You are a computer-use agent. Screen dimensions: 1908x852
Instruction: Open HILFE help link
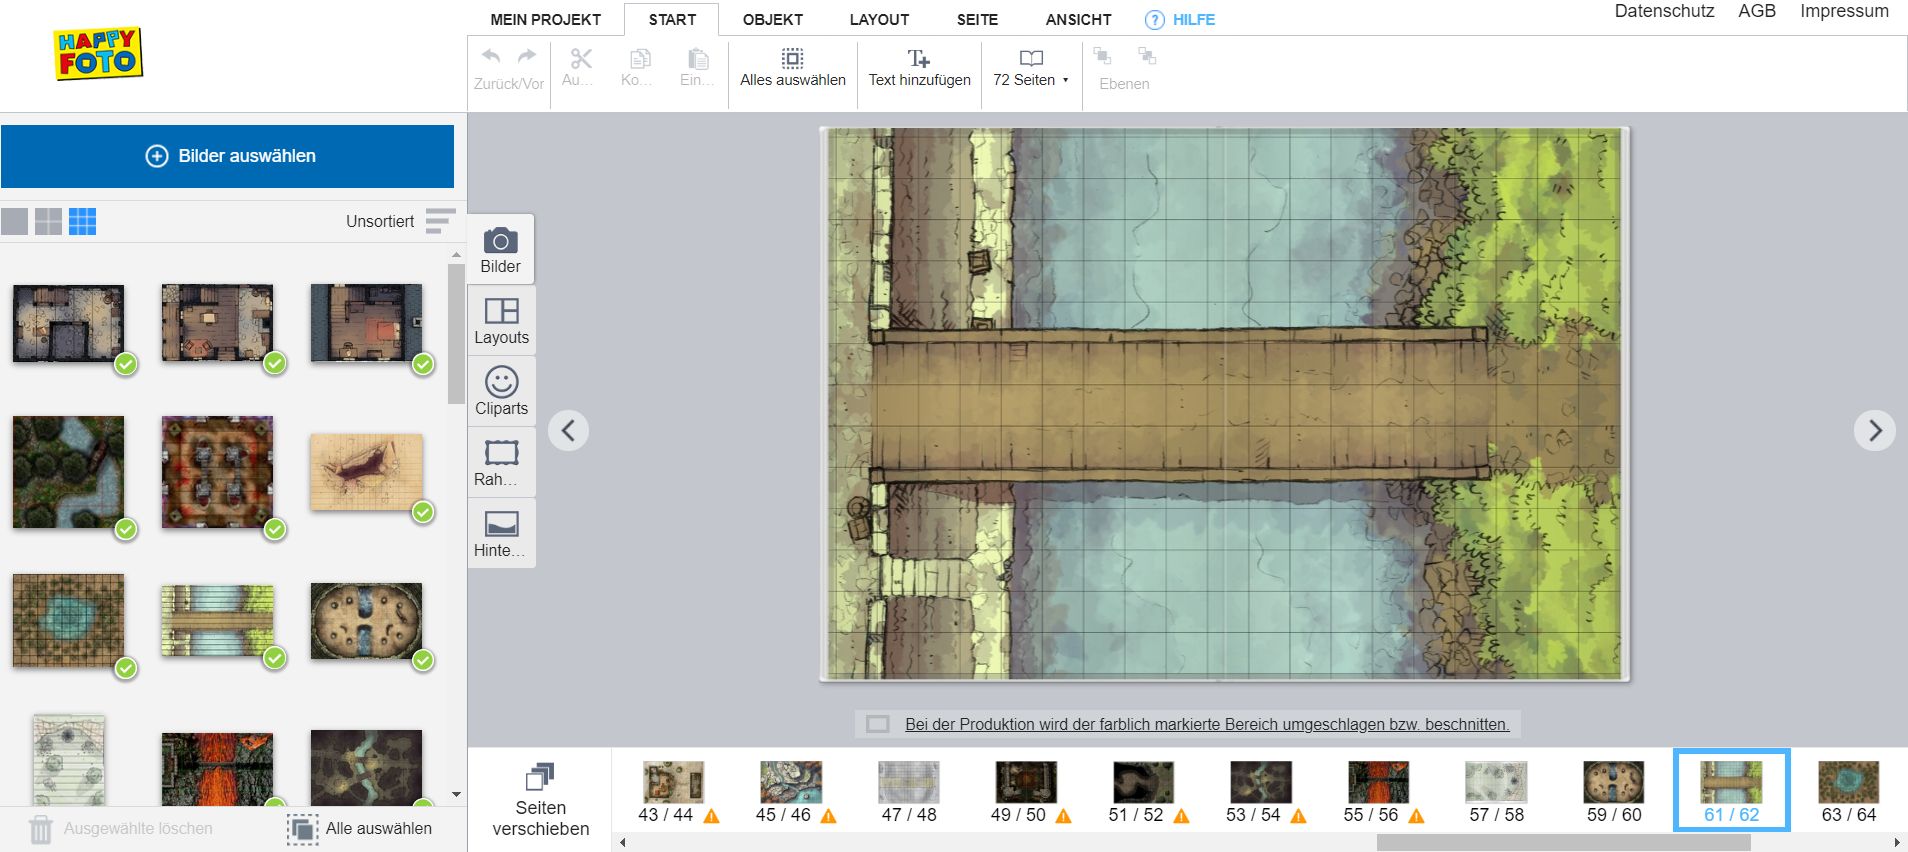[x=1180, y=20]
